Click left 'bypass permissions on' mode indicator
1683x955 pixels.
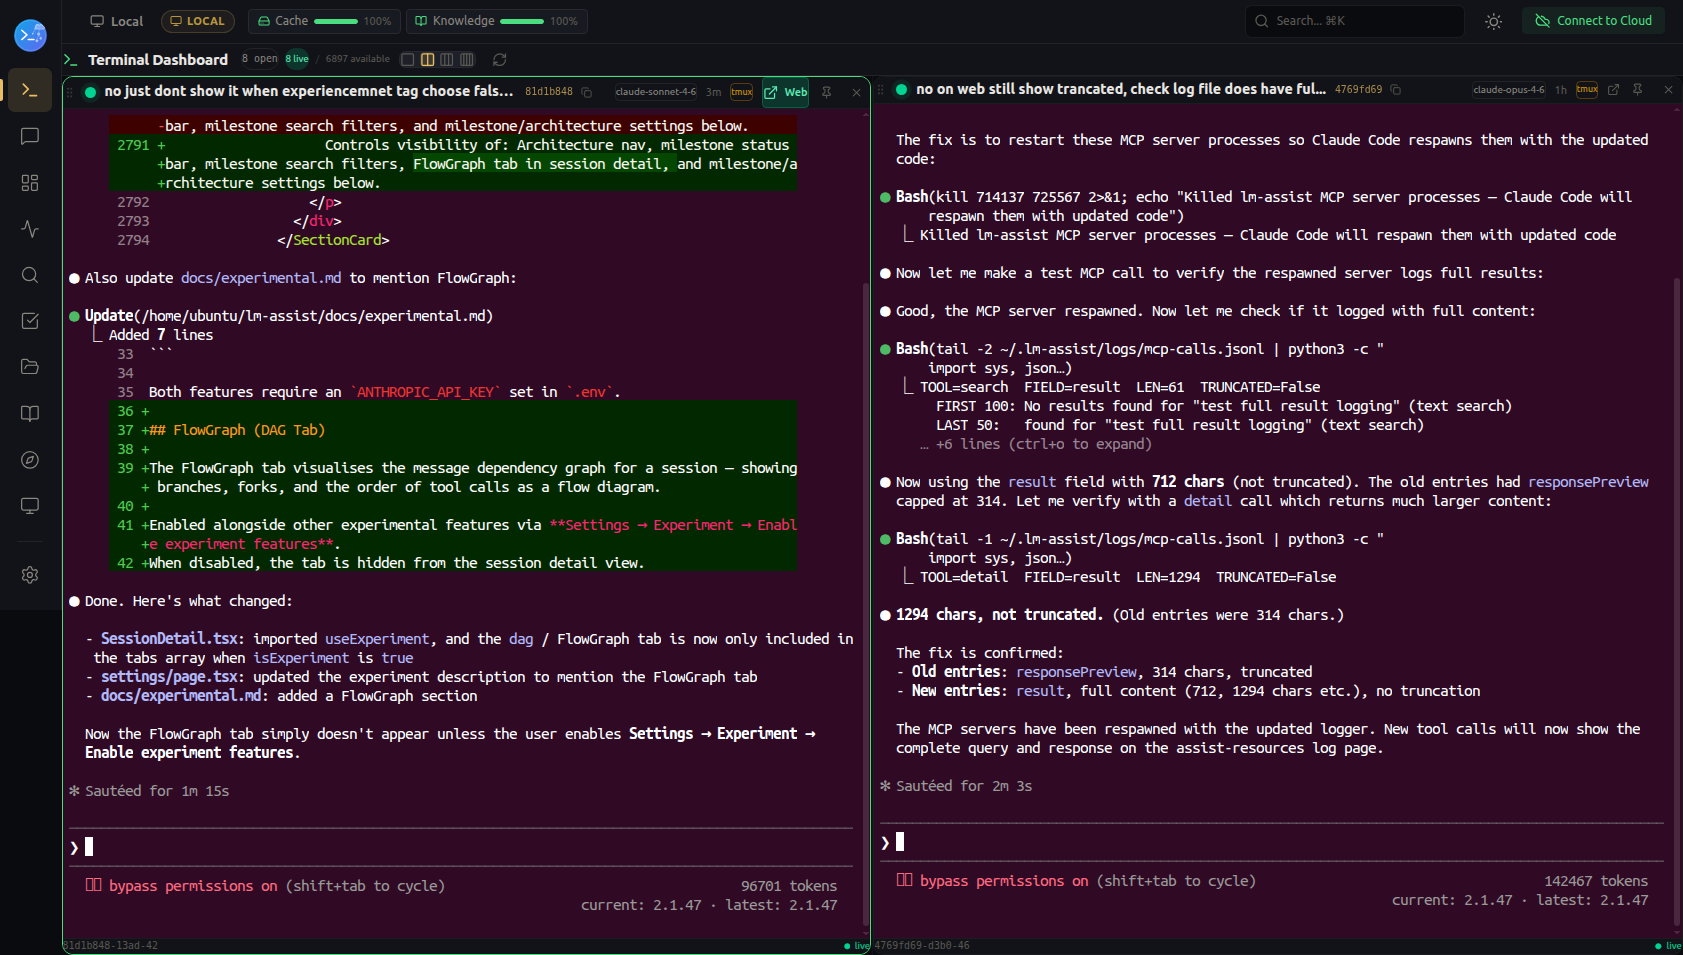(193, 886)
